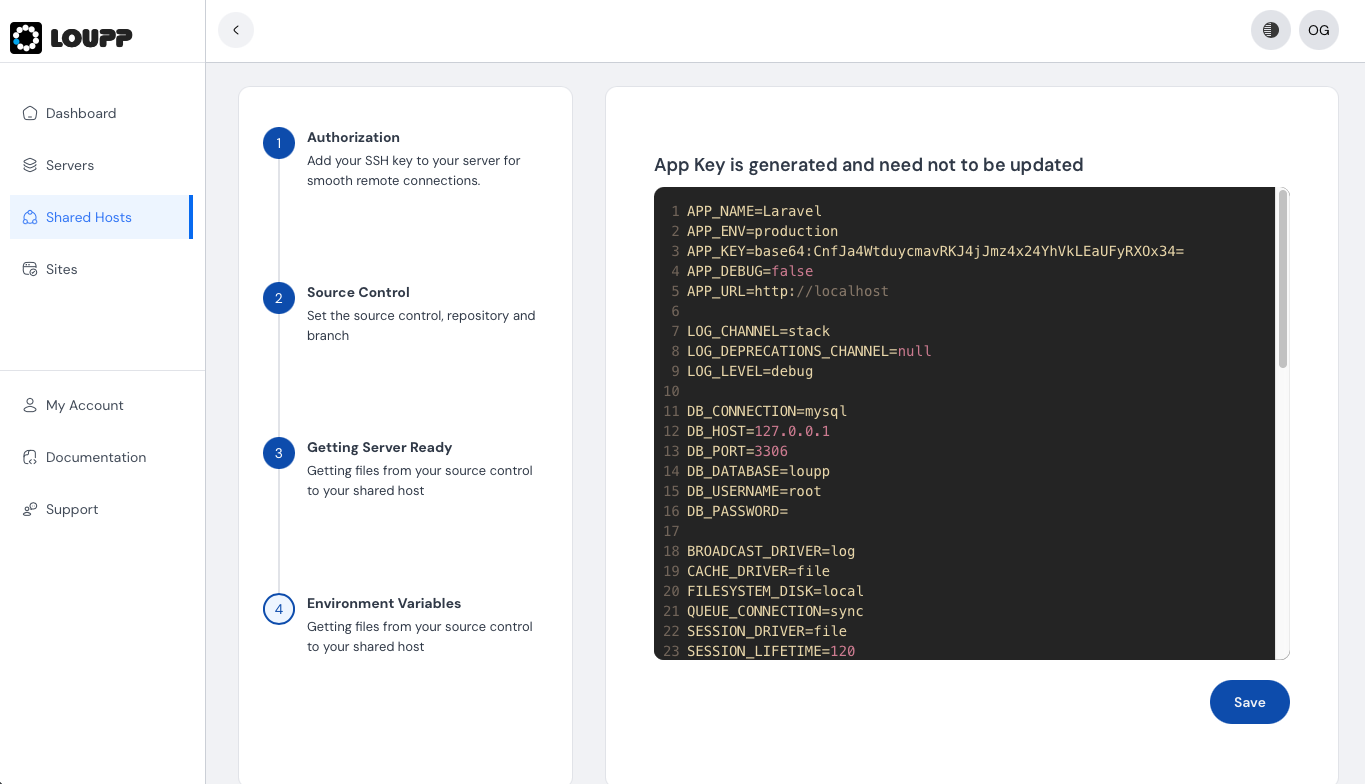Screen dimensions: 1365x784
Task: Click empty line number 6 in editor
Action: (x=676, y=311)
